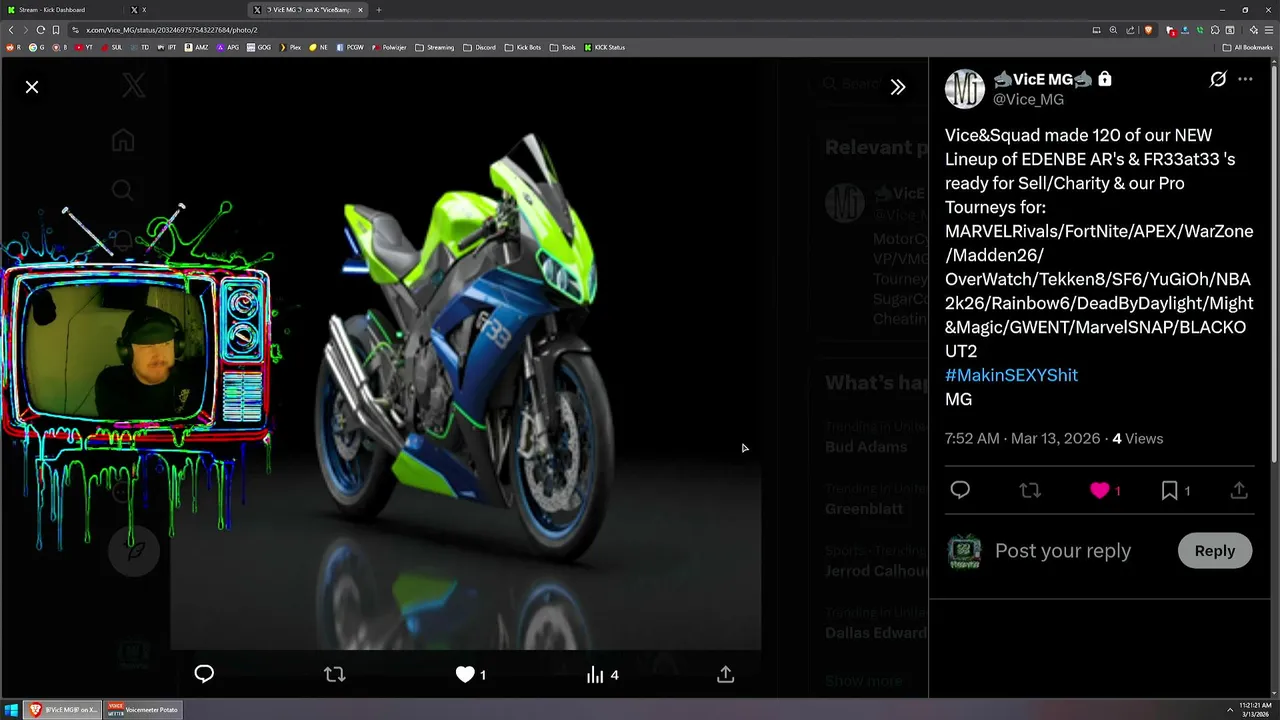1280x720 pixels.
Task: Open the Brave Shields lion icon
Action: 1149,30
